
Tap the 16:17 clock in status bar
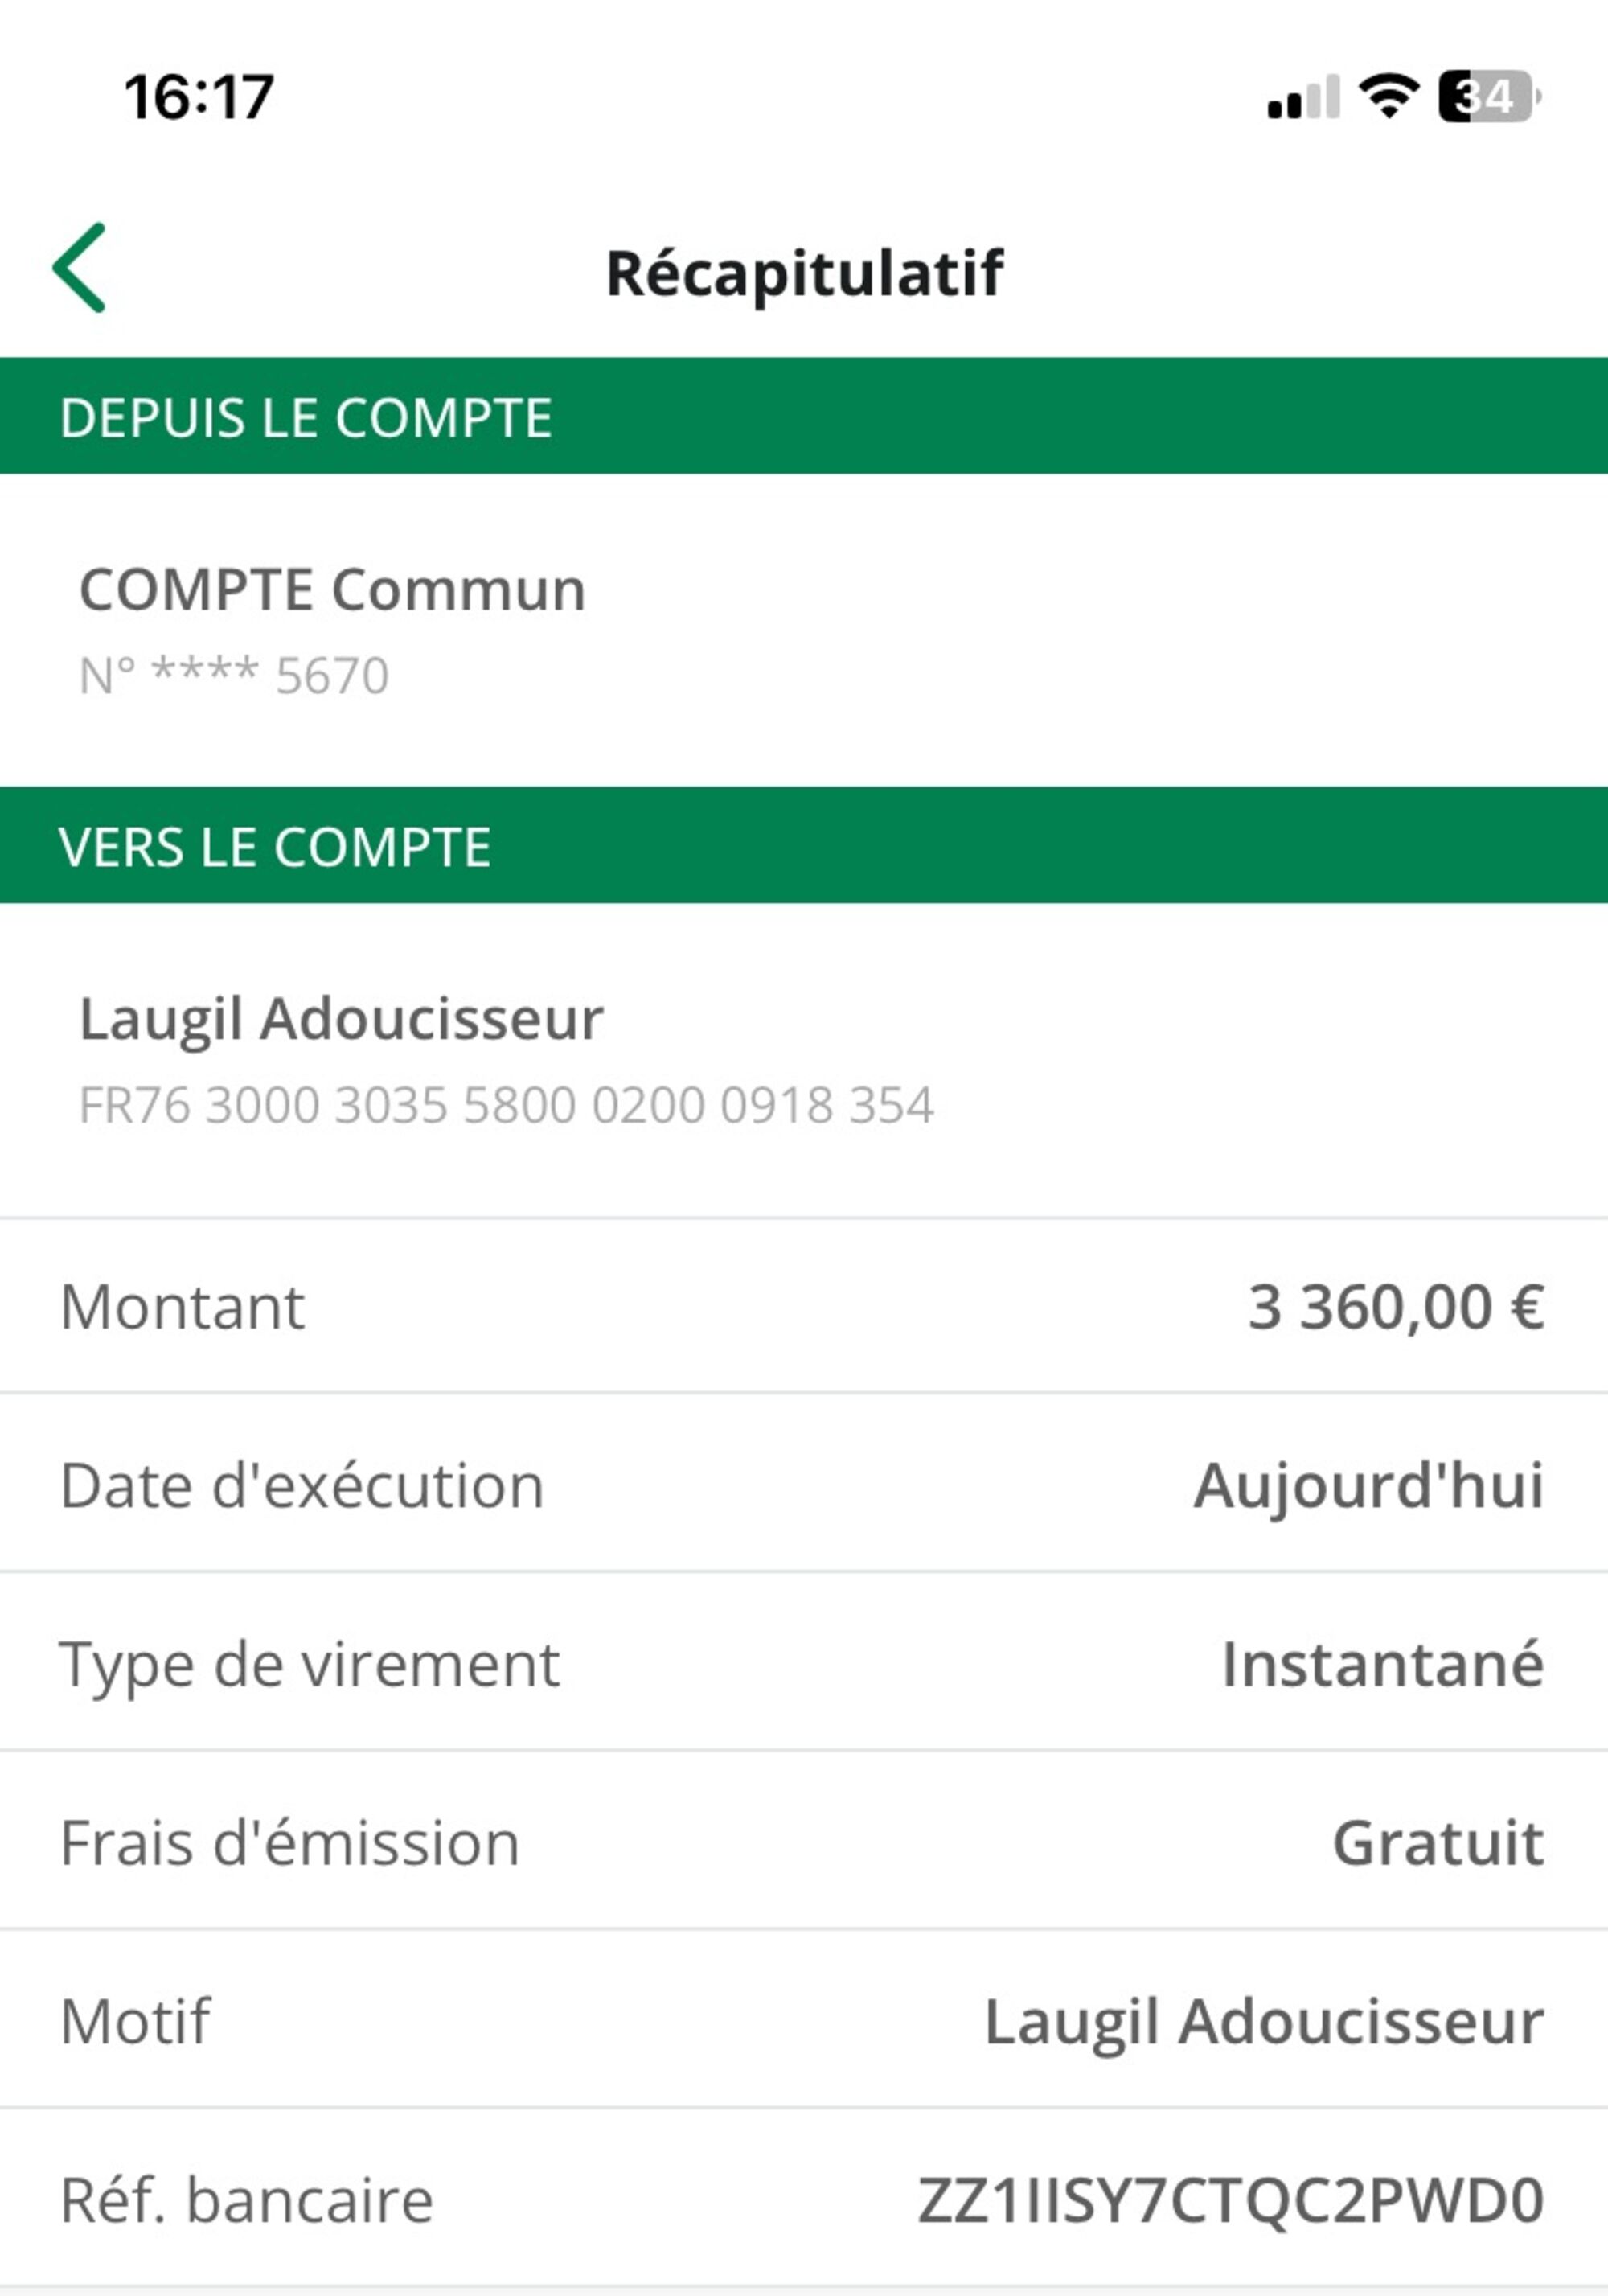pos(199,98)
